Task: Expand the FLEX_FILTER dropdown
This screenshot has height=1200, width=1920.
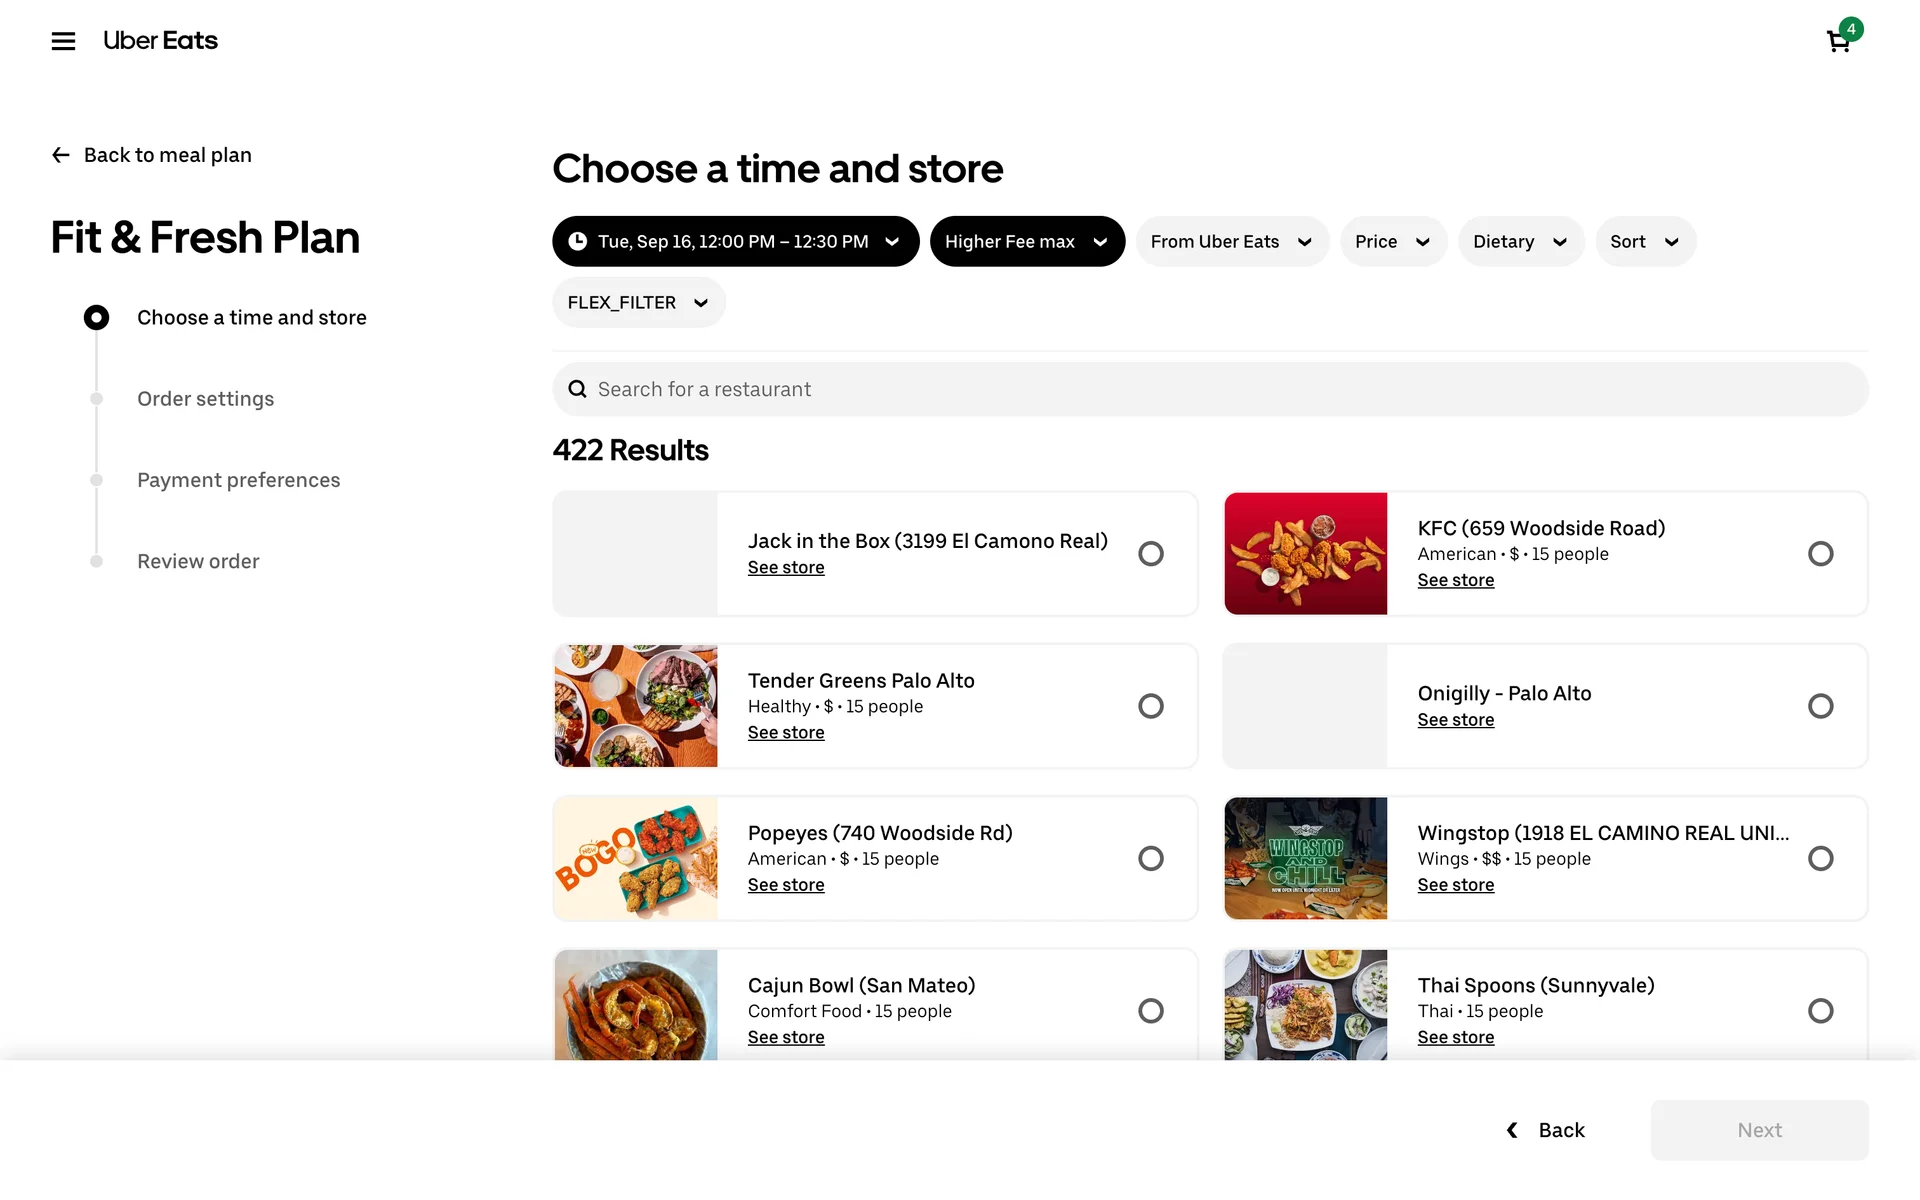Action: [x=638, y=302]
